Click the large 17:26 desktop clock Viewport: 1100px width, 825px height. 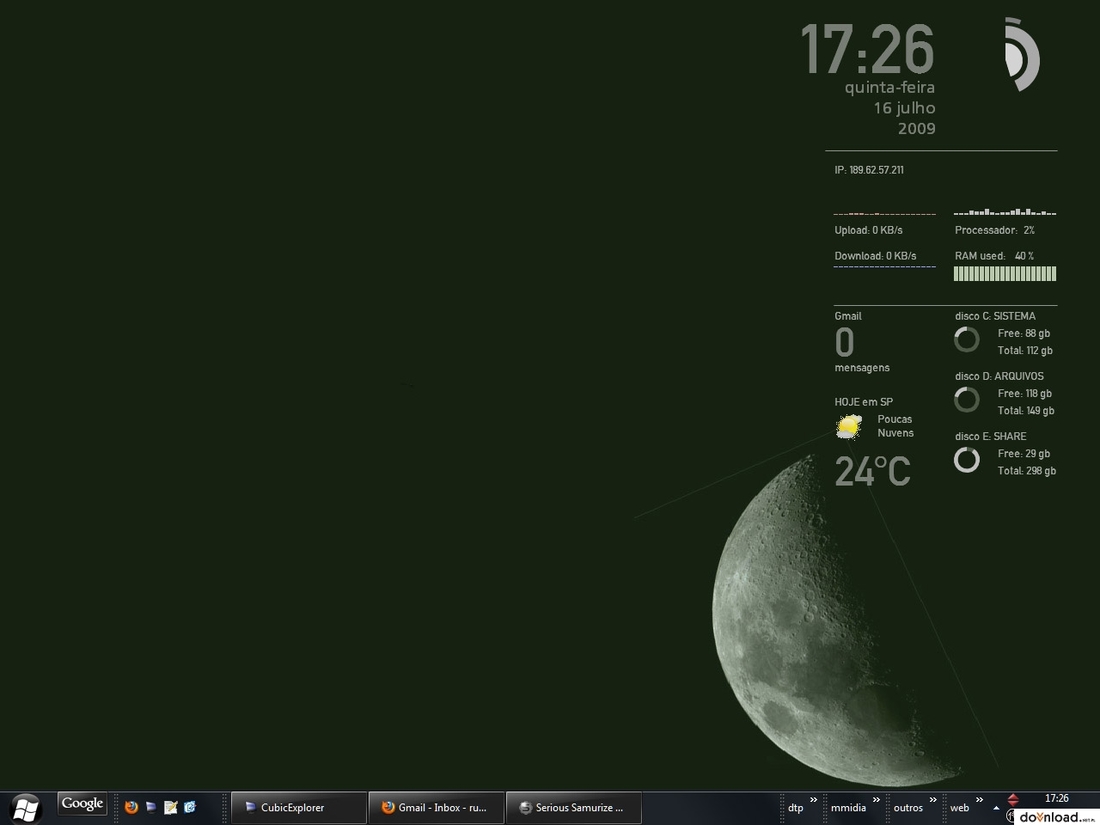(x=867, y=49)
